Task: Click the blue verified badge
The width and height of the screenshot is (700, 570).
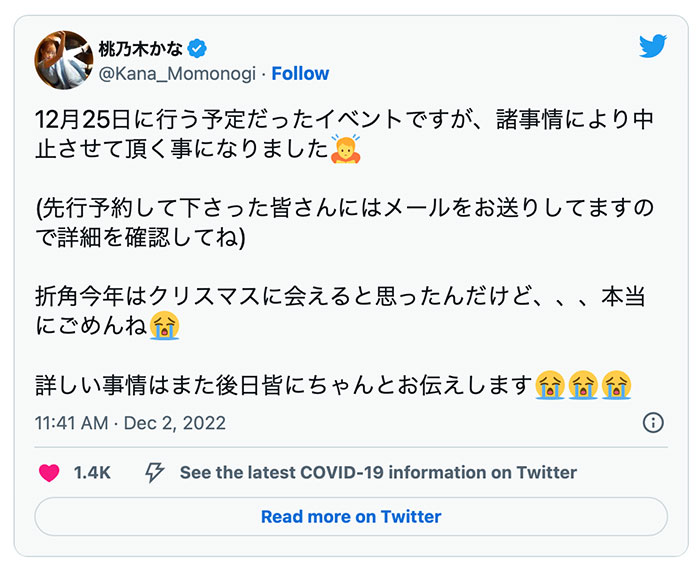Action: tap(199, 47)
